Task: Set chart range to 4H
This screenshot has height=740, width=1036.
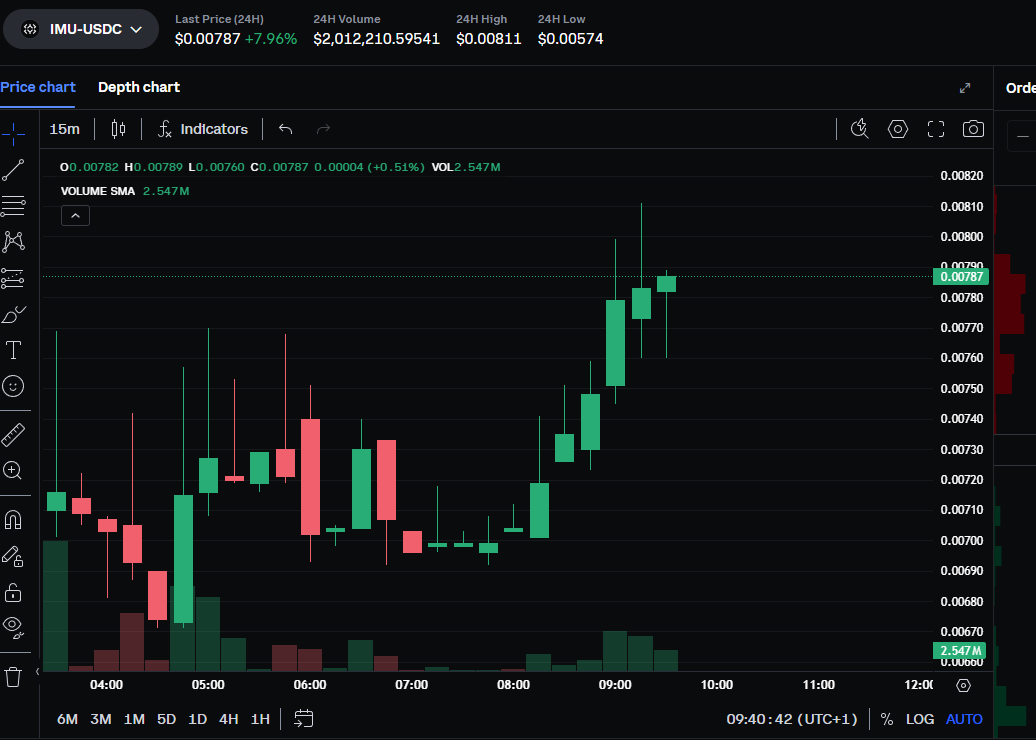Action: pos(229,719)
